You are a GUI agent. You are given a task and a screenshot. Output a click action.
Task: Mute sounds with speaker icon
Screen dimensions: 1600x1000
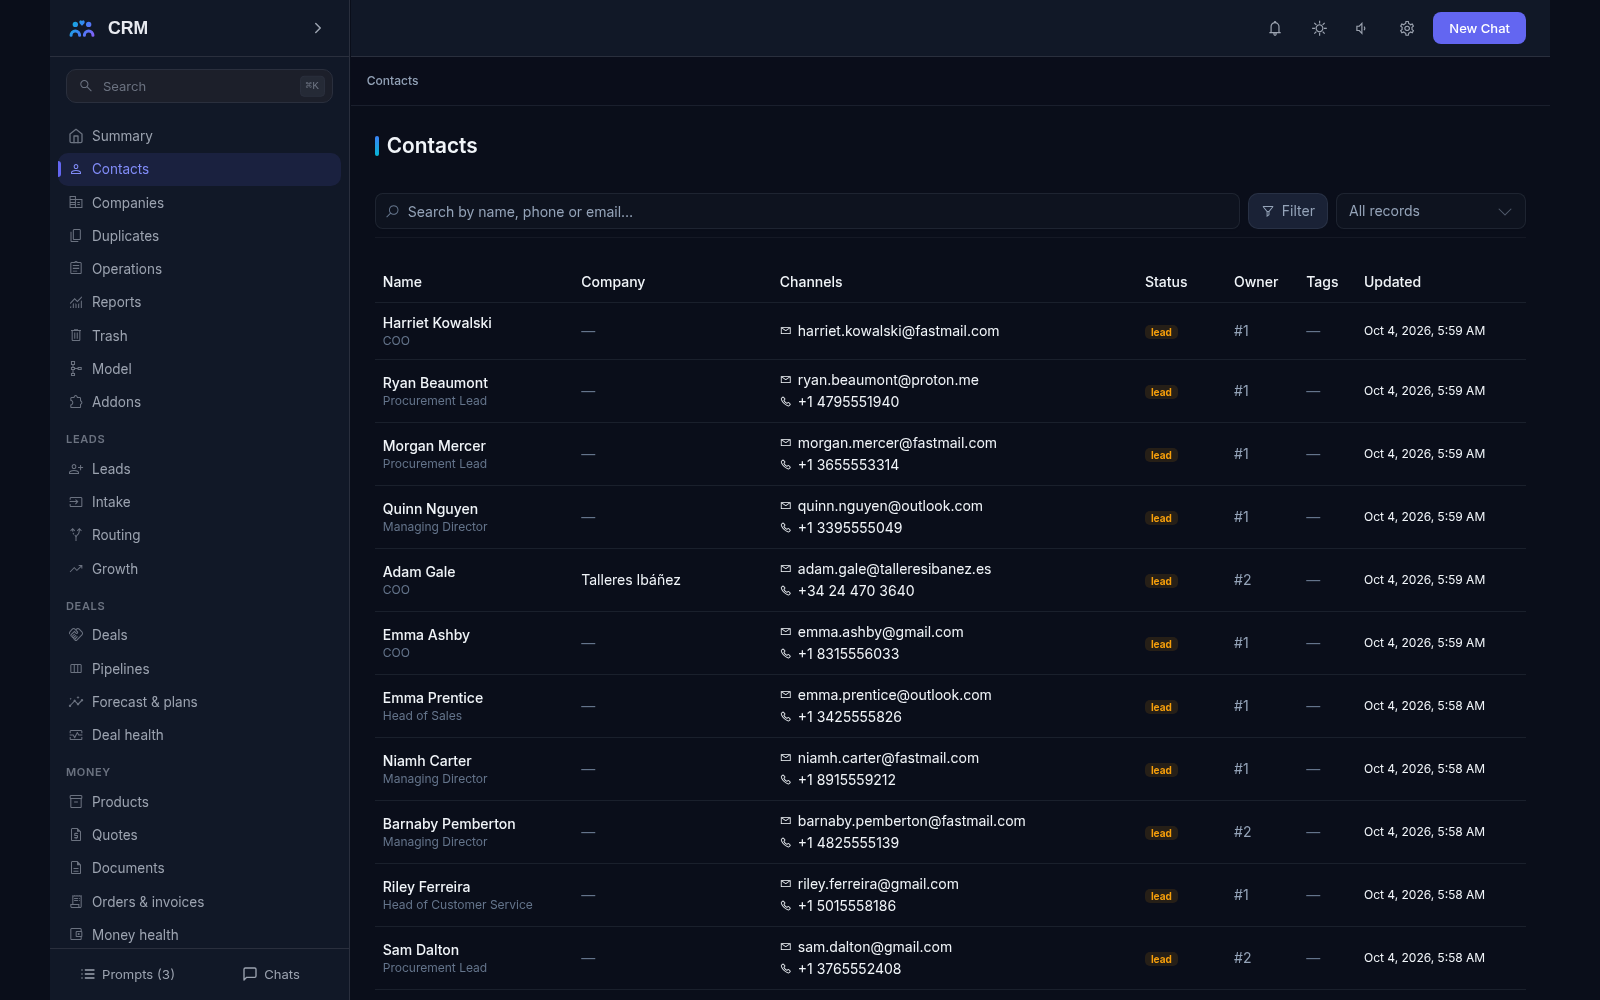(x=1362, y=28)
